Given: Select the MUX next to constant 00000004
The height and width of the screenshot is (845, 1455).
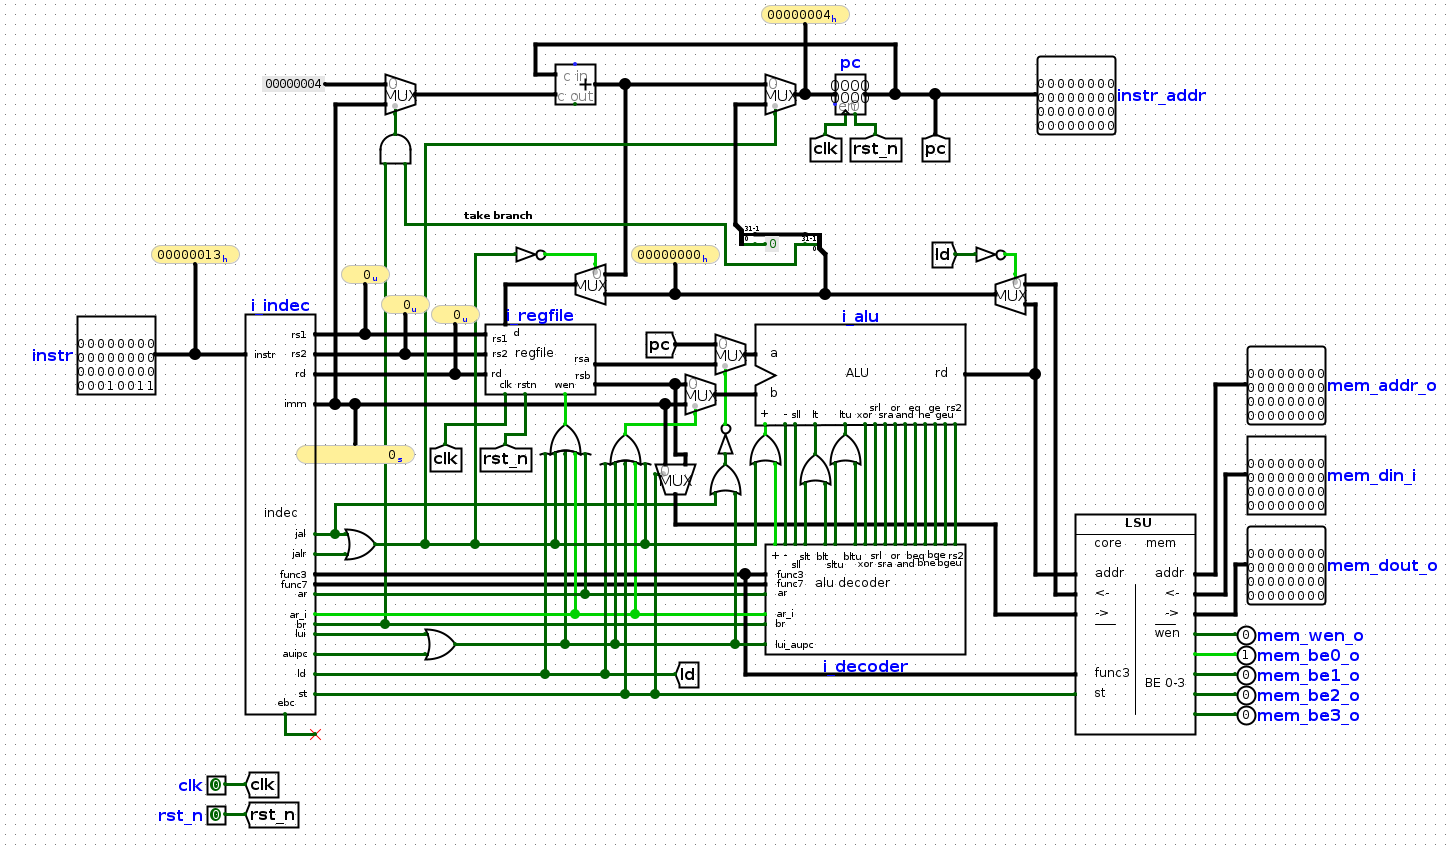Looking at the screenshot, I should 400,95.
